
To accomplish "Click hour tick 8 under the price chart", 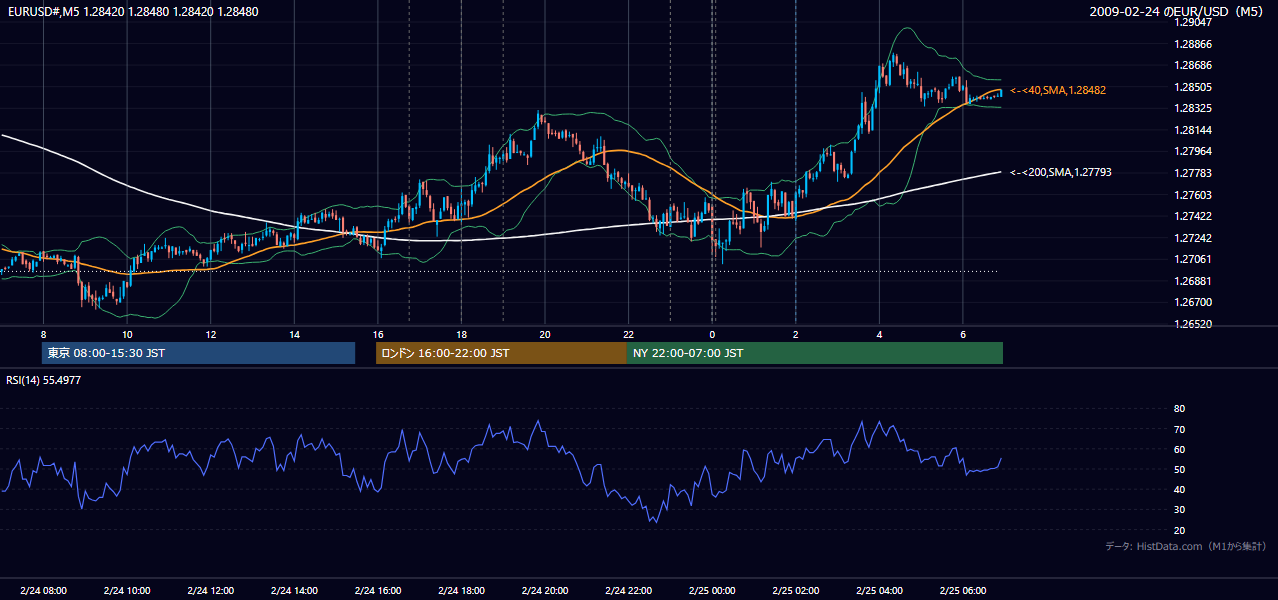I will (x=43, y=334).
